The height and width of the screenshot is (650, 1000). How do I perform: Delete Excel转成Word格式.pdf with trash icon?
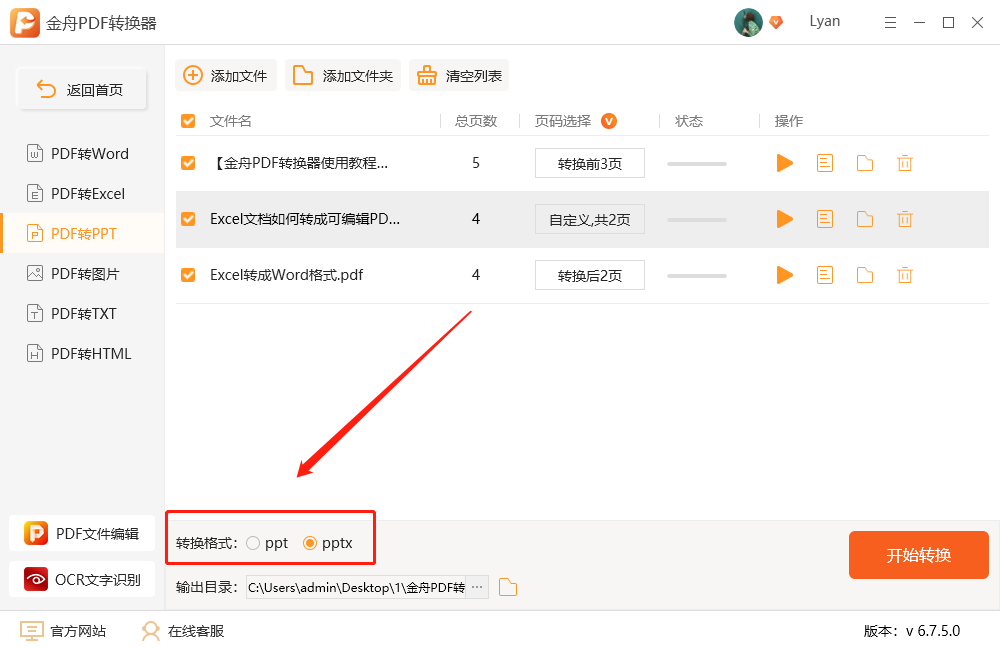[x=904, y=276]
